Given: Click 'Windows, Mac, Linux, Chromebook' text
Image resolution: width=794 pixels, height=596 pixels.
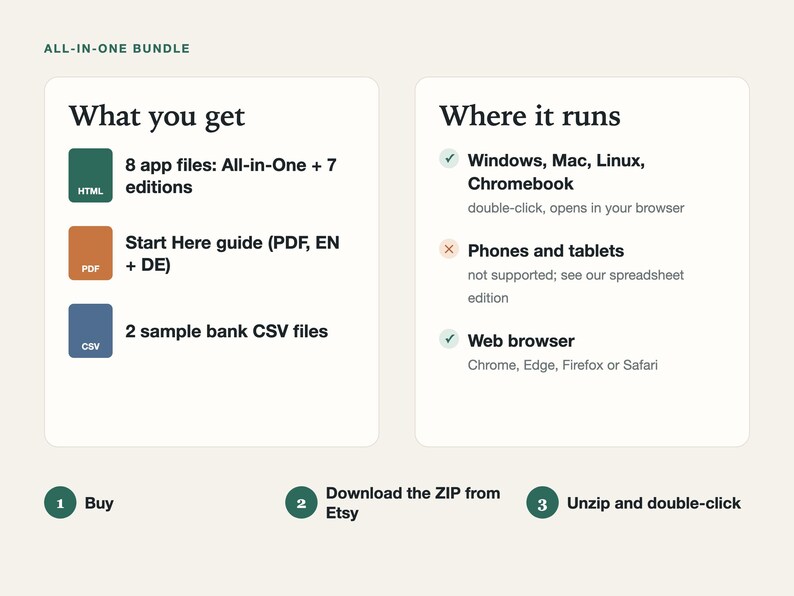Looking at the screenshot, I should pos(556,172).
